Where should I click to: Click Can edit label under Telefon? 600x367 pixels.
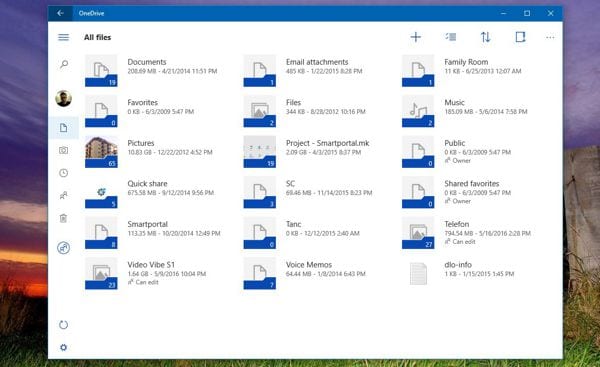(x=464, y=242)
